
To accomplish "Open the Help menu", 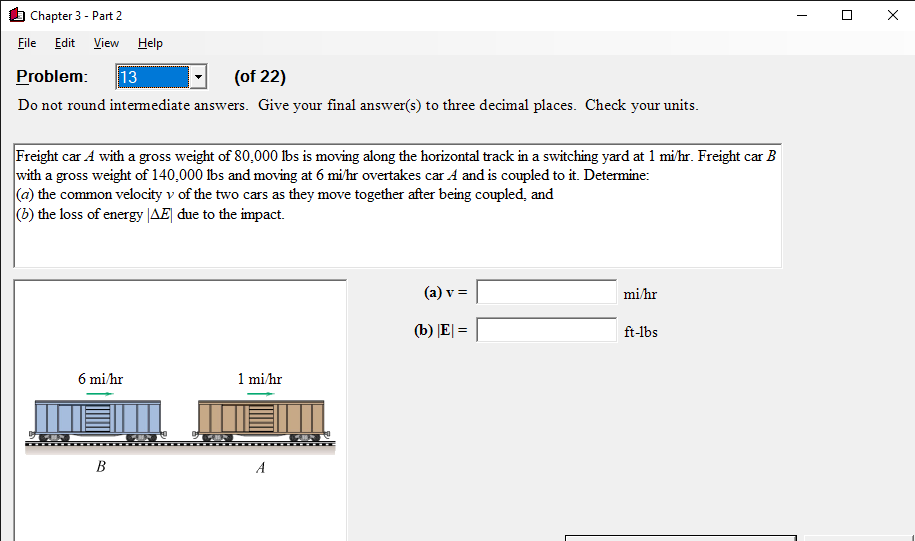I will (x=150, y=43).
